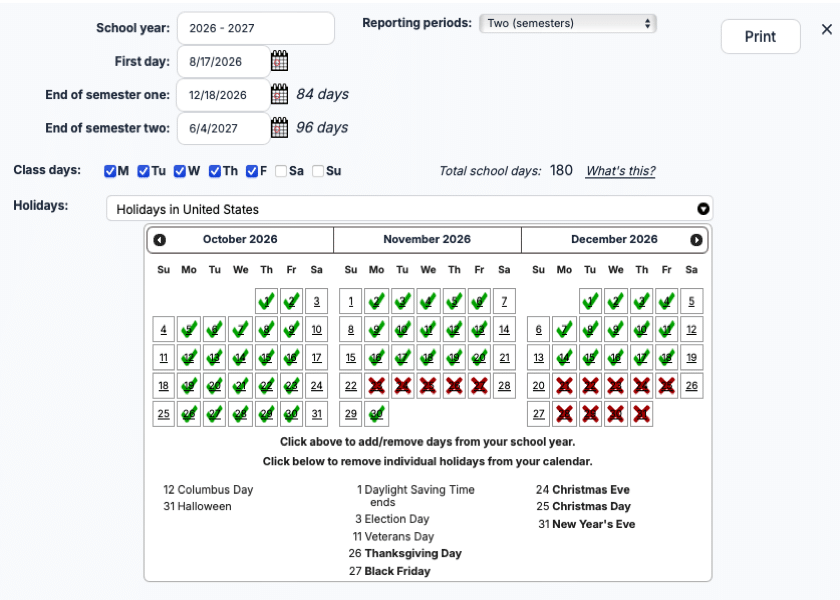840x600 pixels.
Task: Click the Print button
Action: [x=761, y=36]
